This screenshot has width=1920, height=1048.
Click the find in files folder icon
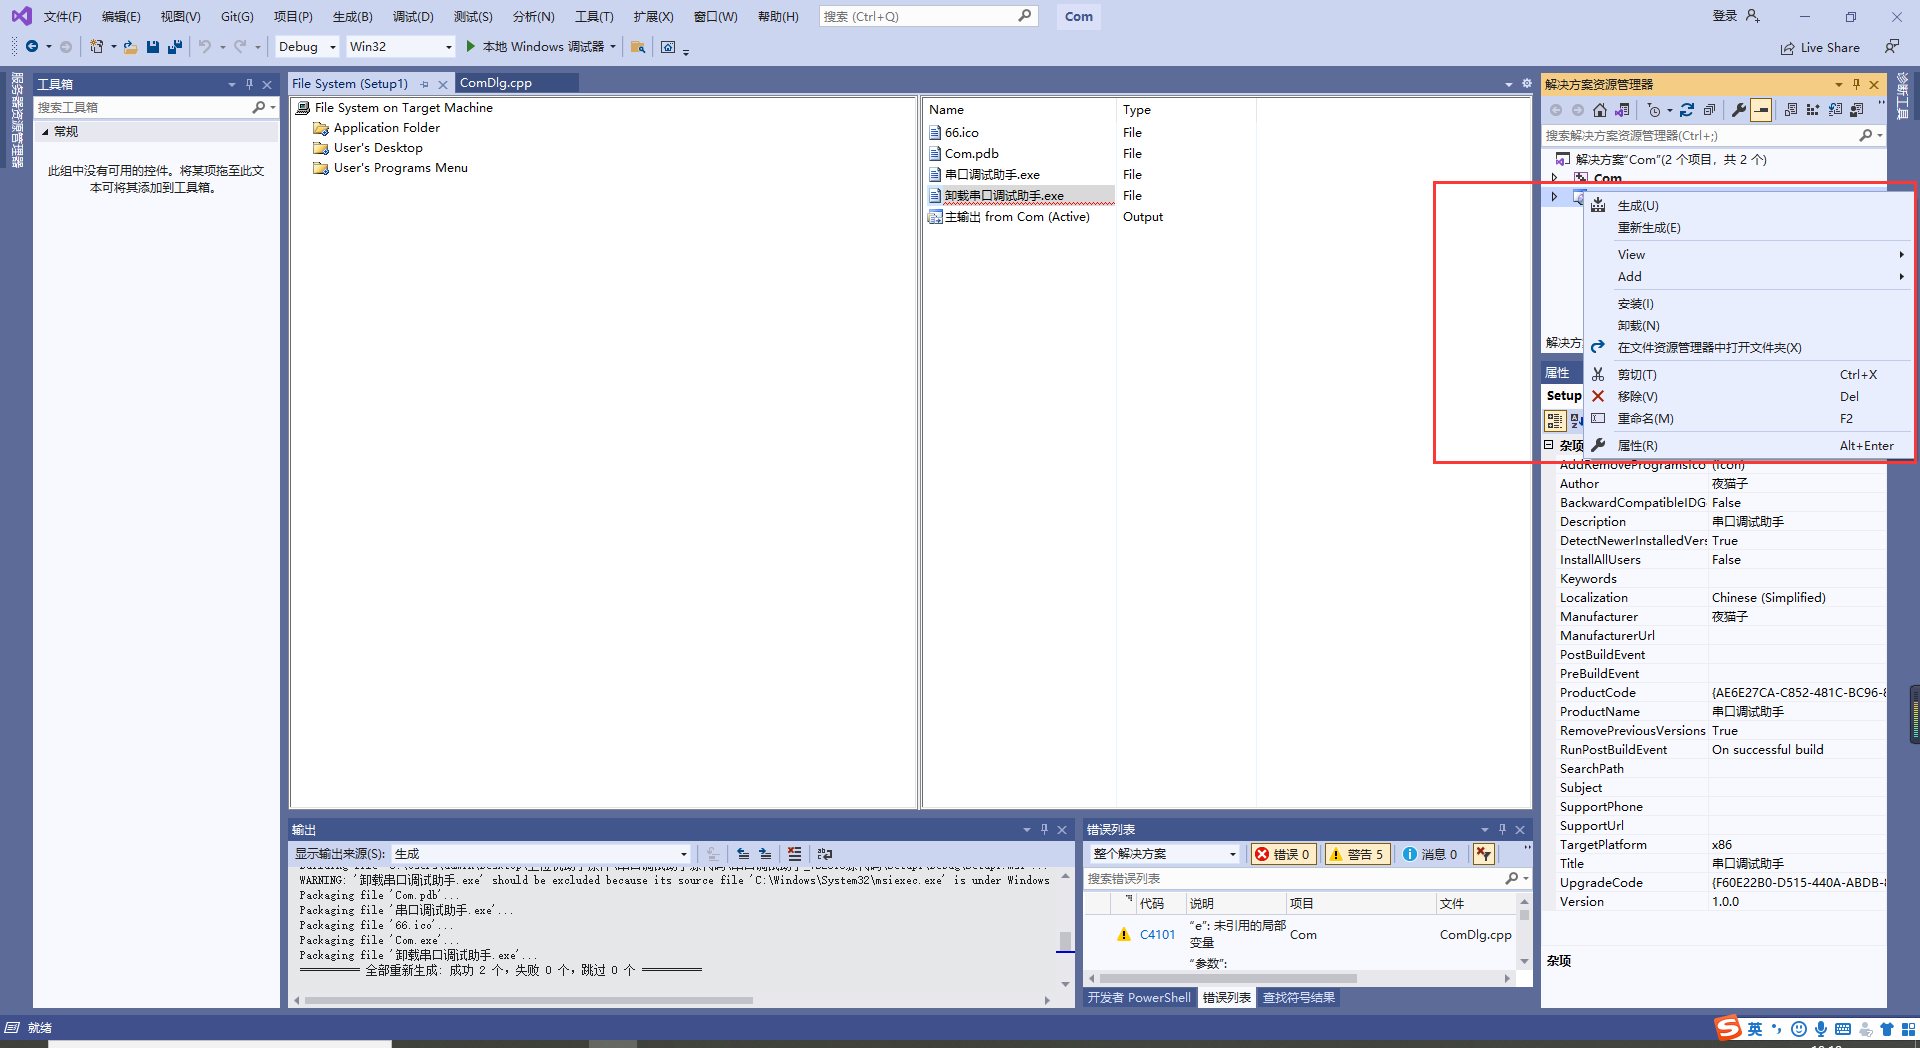pos(638,47)
